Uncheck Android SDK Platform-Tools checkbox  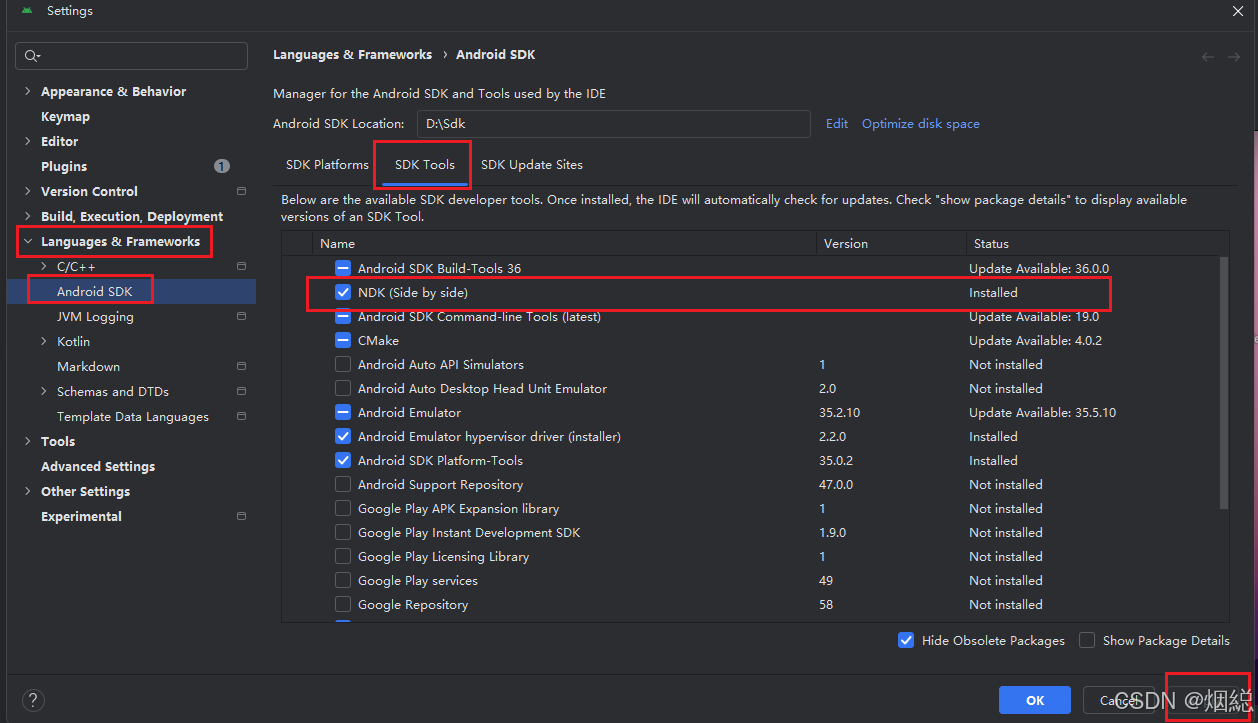pos(343,460)
